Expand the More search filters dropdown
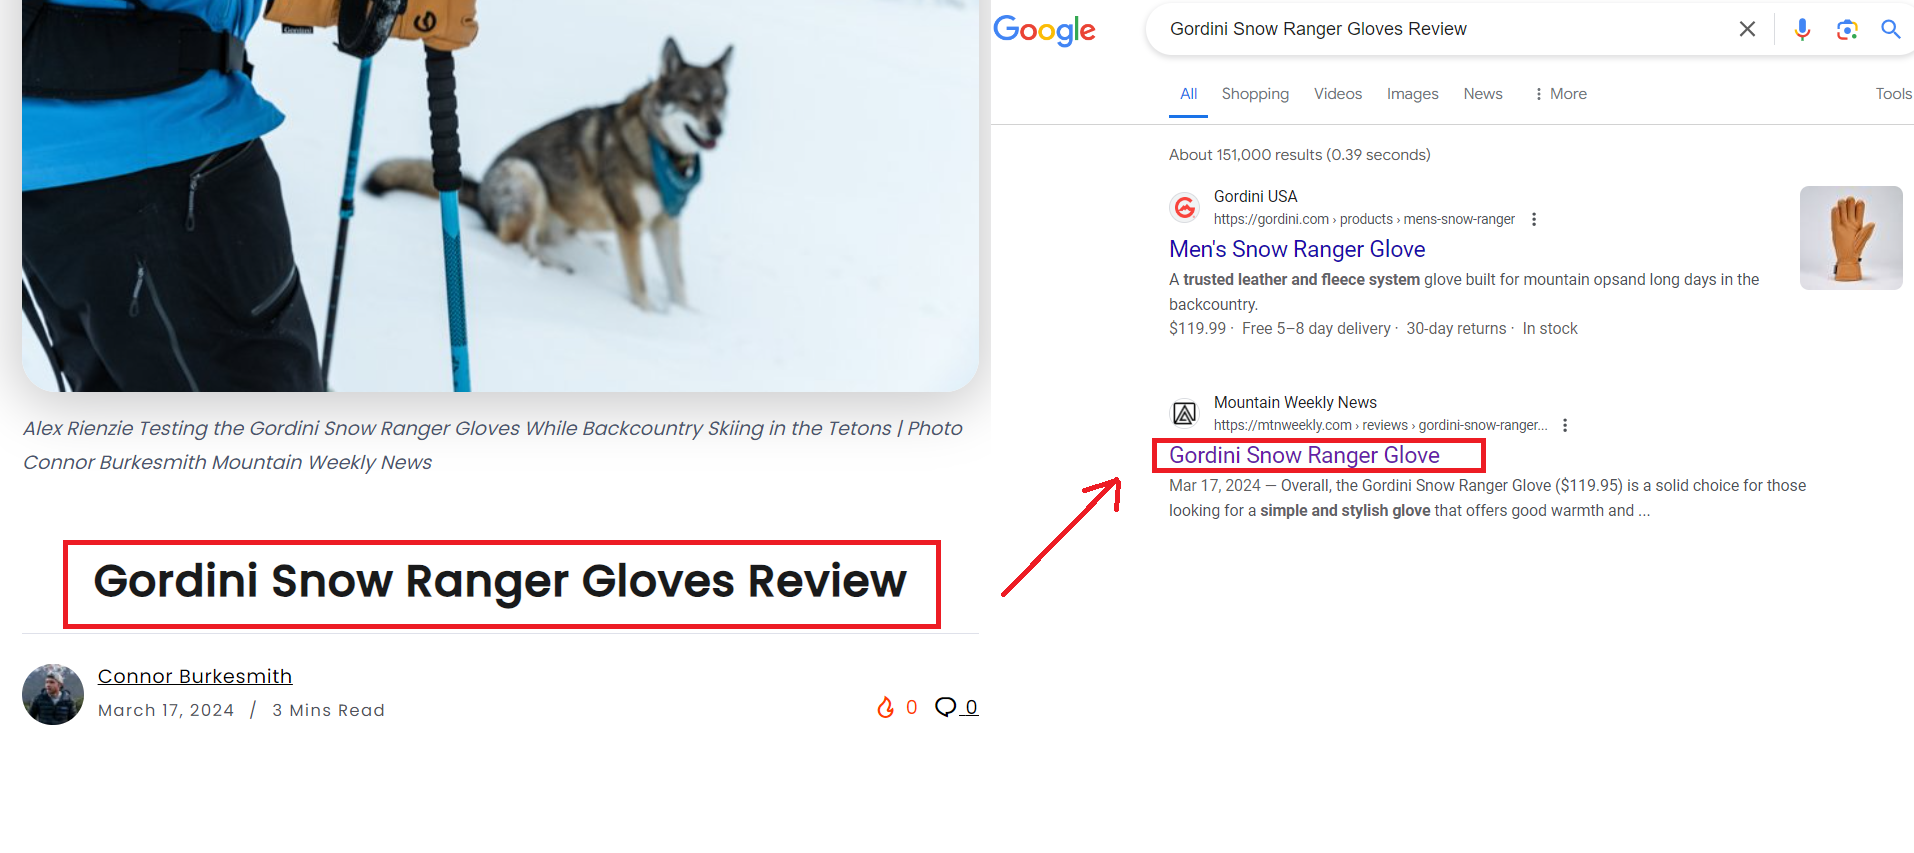The image size is (1914, 853). (x=1561, y=93)
